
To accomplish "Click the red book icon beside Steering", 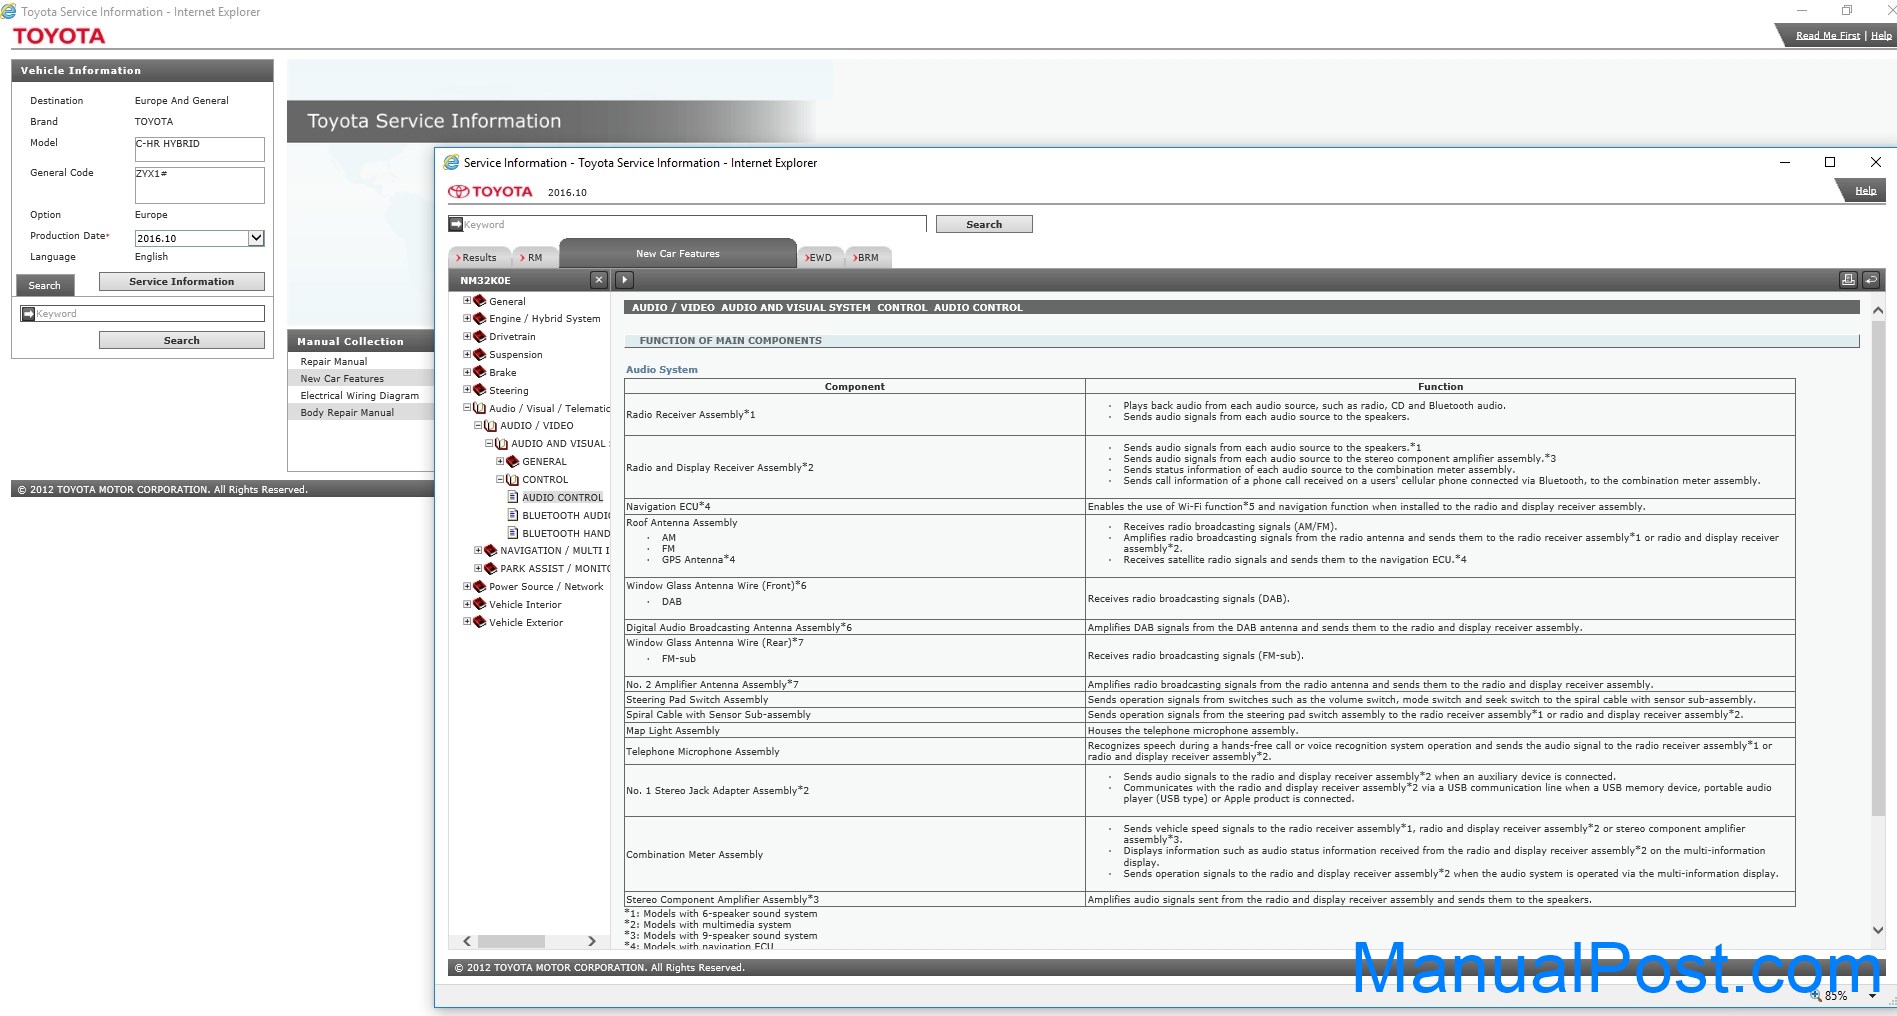I will tap(480, 390).
